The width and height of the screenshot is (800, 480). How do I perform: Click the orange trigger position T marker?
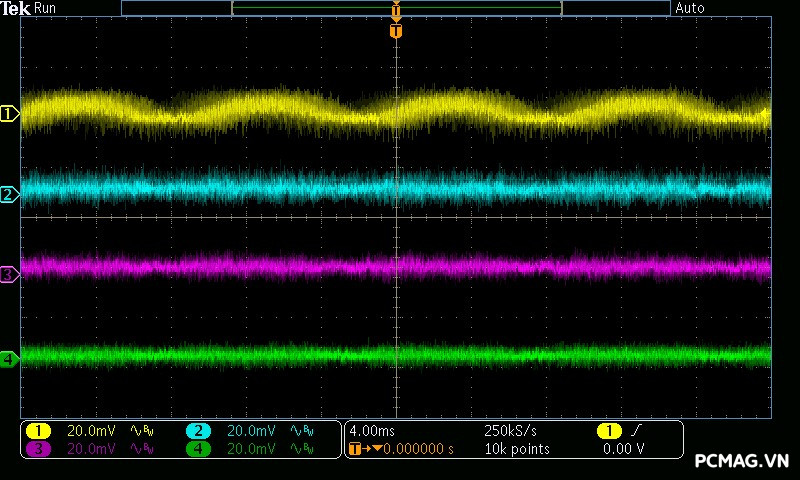point(396,31)
